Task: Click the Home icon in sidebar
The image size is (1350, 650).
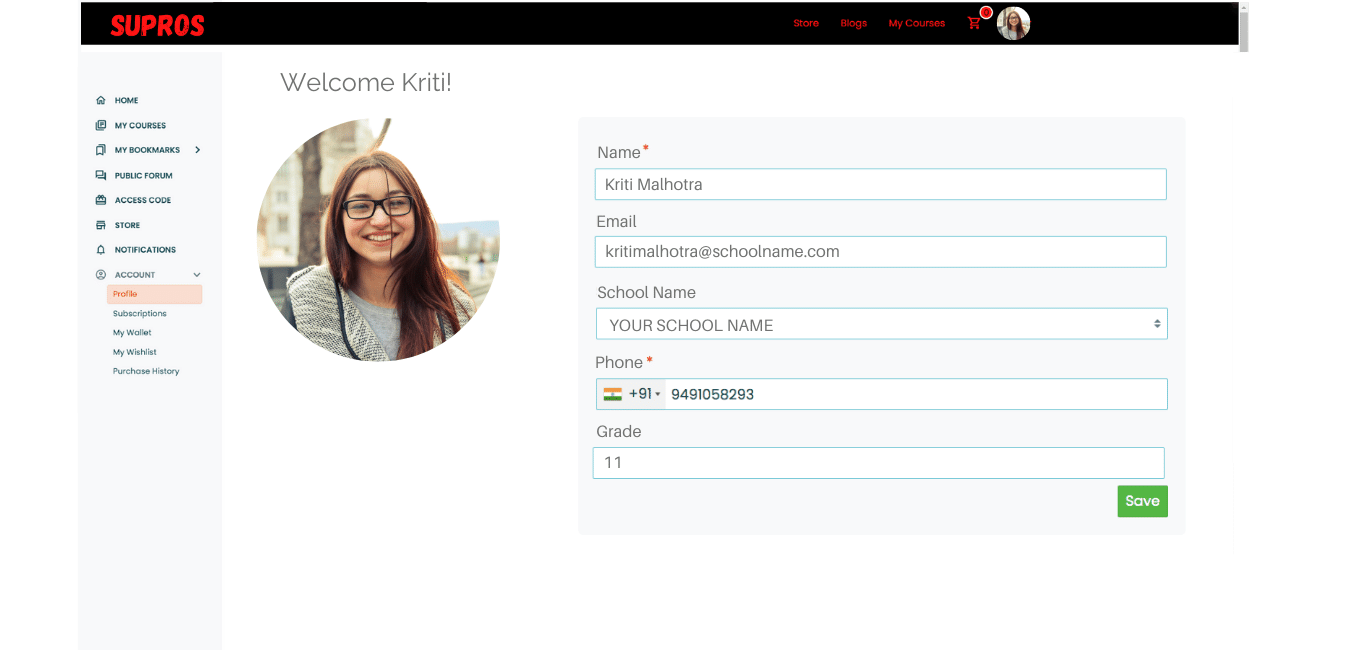Action: [x=100, y=101]
